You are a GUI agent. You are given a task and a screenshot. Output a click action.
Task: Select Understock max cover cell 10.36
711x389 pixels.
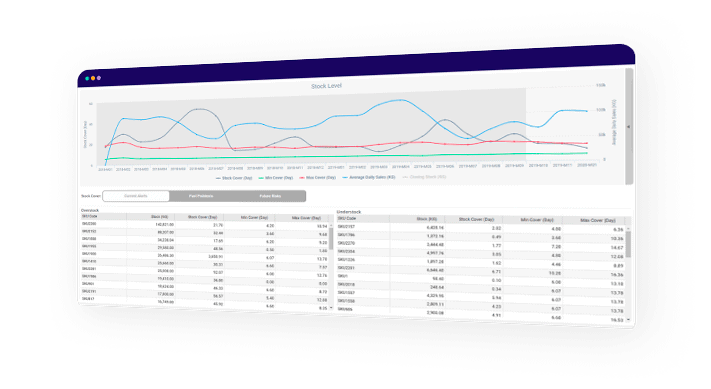click(x=617, y=239)
